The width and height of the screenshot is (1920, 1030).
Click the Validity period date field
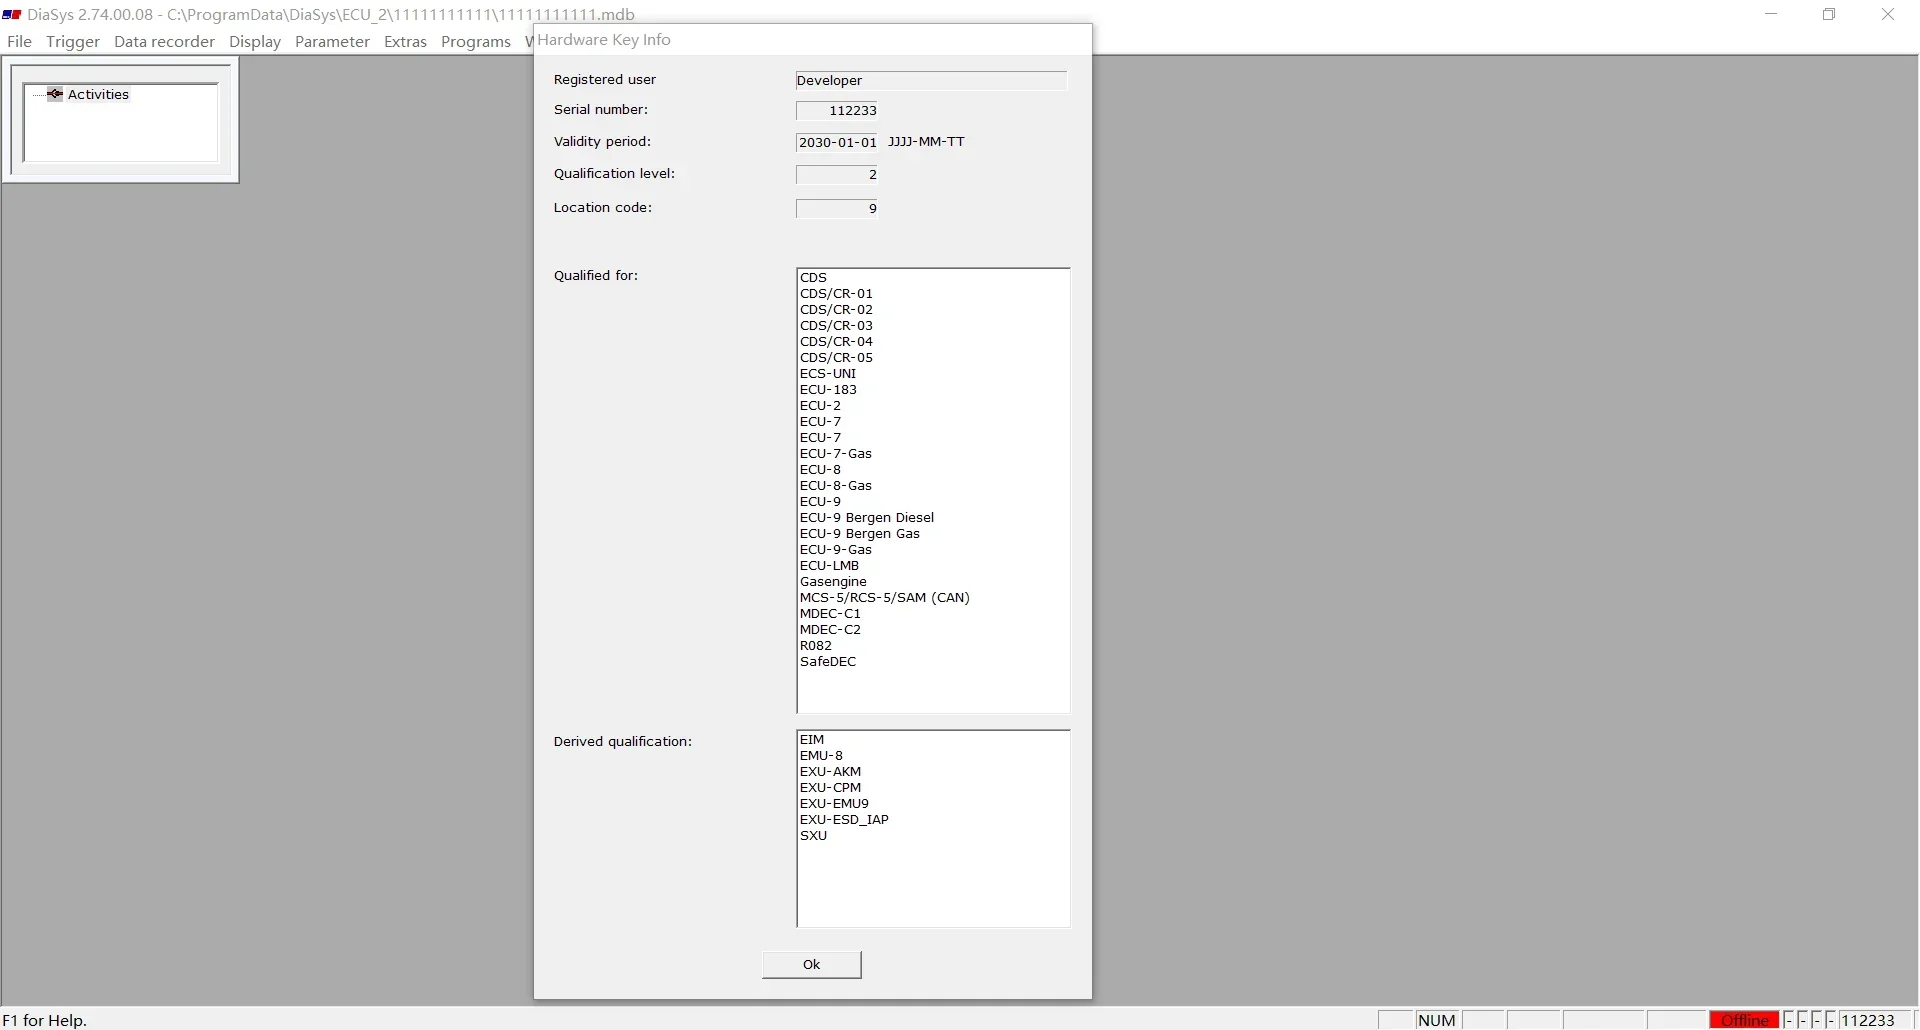pyautogui.click(x=837, y=142)
